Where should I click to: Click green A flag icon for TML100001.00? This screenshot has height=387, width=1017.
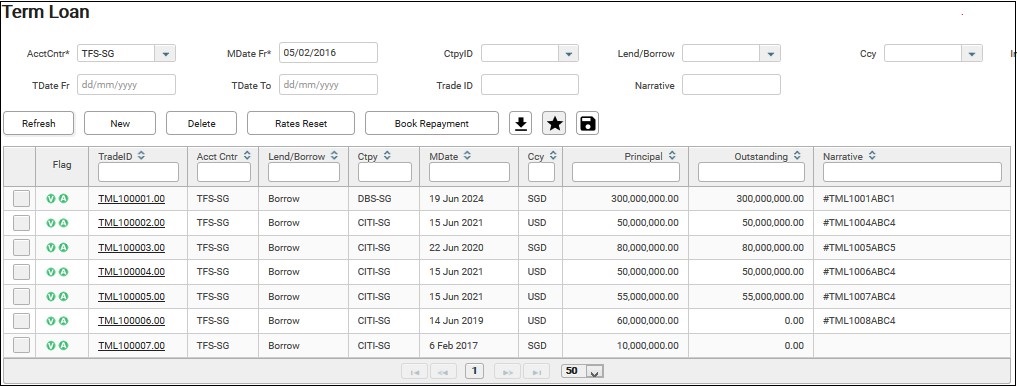64,198
